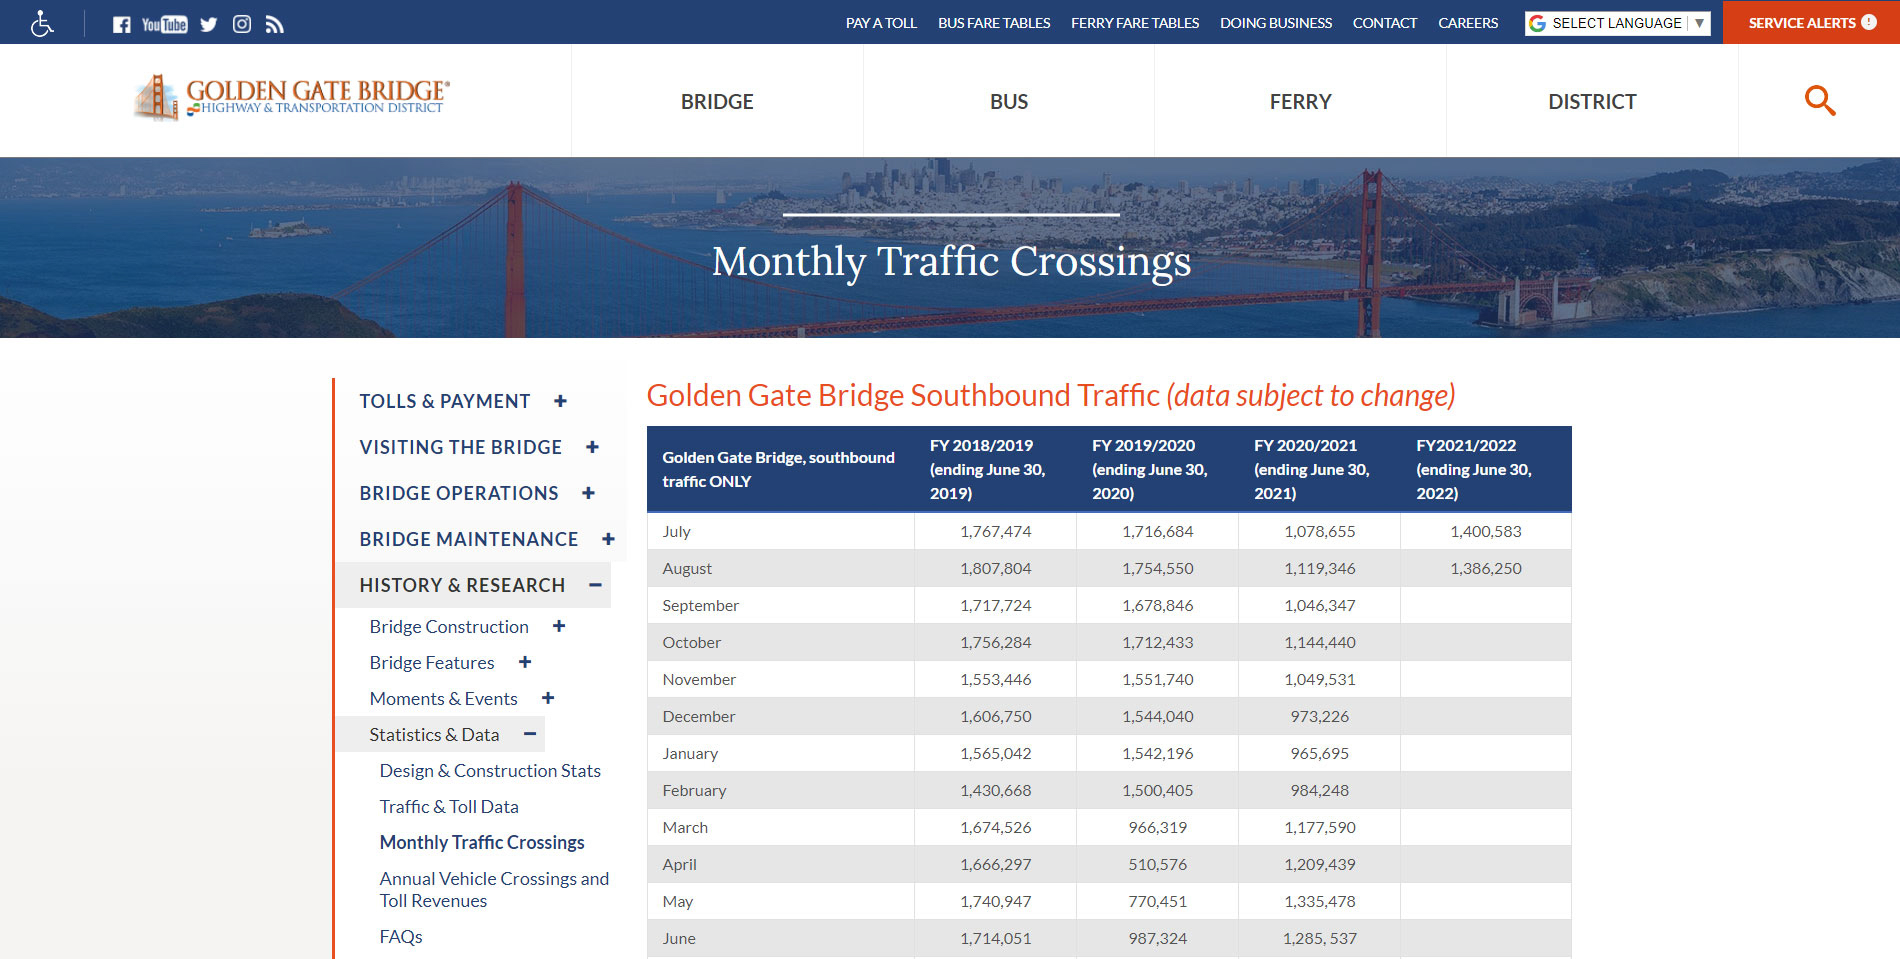1900x959 pixels.
Task: Expand Bridge Maintenance plus icon
Action: point(608,539)
